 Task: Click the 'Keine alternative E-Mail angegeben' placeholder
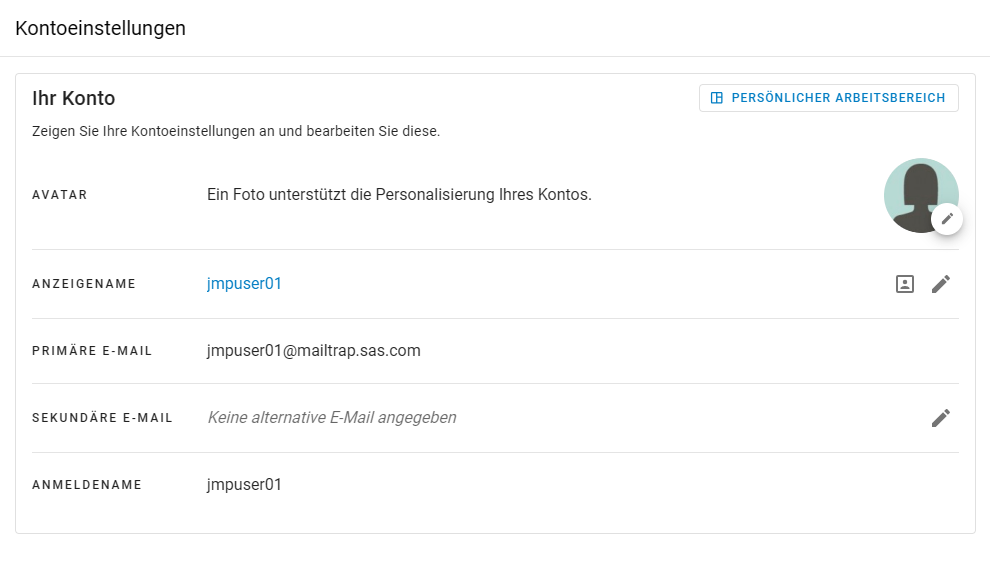[x=331, y=418]
